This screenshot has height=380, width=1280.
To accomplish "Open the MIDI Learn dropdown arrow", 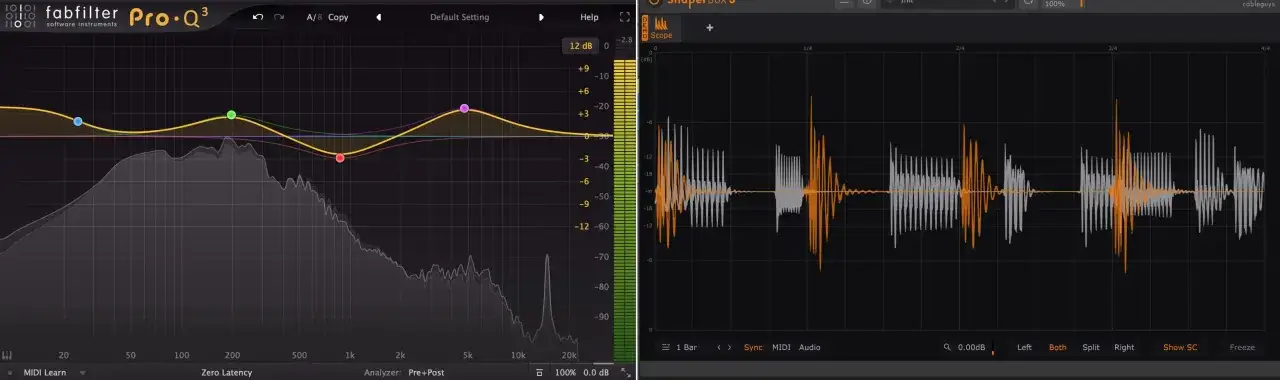I will click(x=82, y=373).
